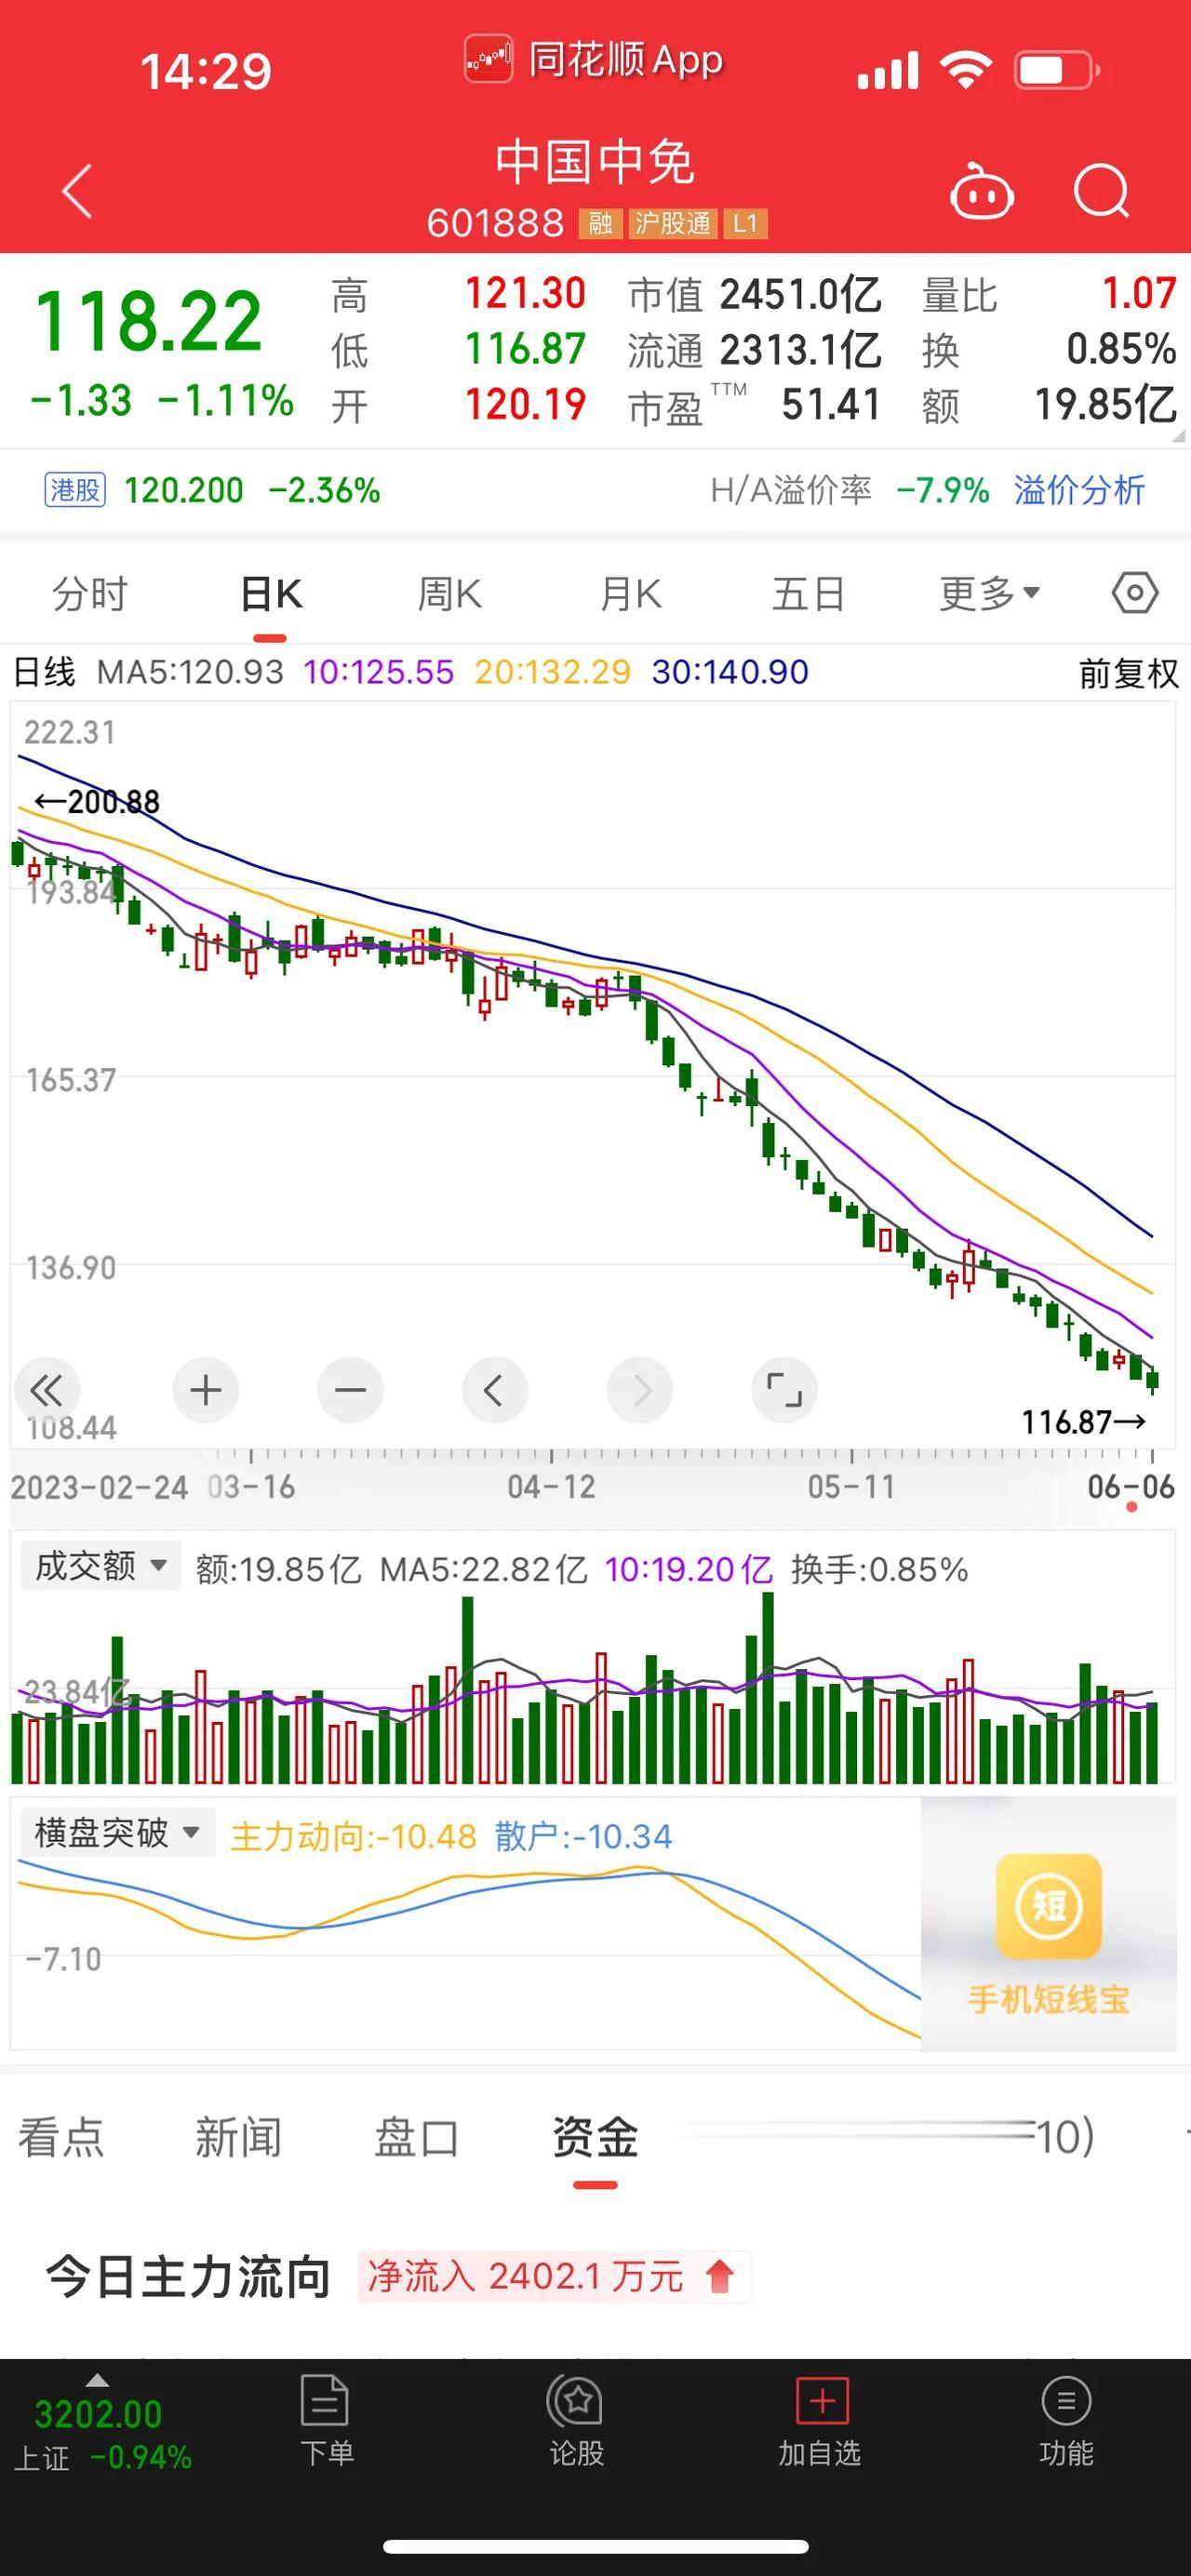
Task: Open 上证 3202.00 index quote
Action: tap(103, 2433)
